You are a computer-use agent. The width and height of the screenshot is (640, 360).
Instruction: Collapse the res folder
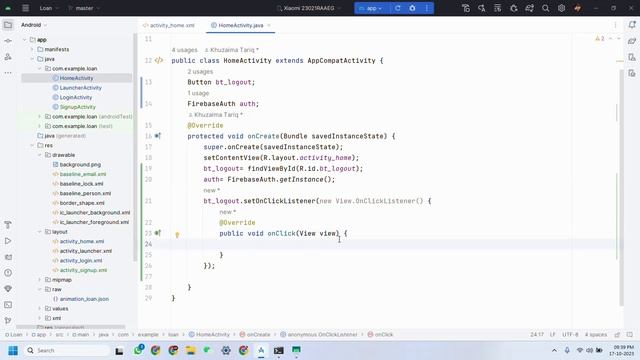[32, 145]
